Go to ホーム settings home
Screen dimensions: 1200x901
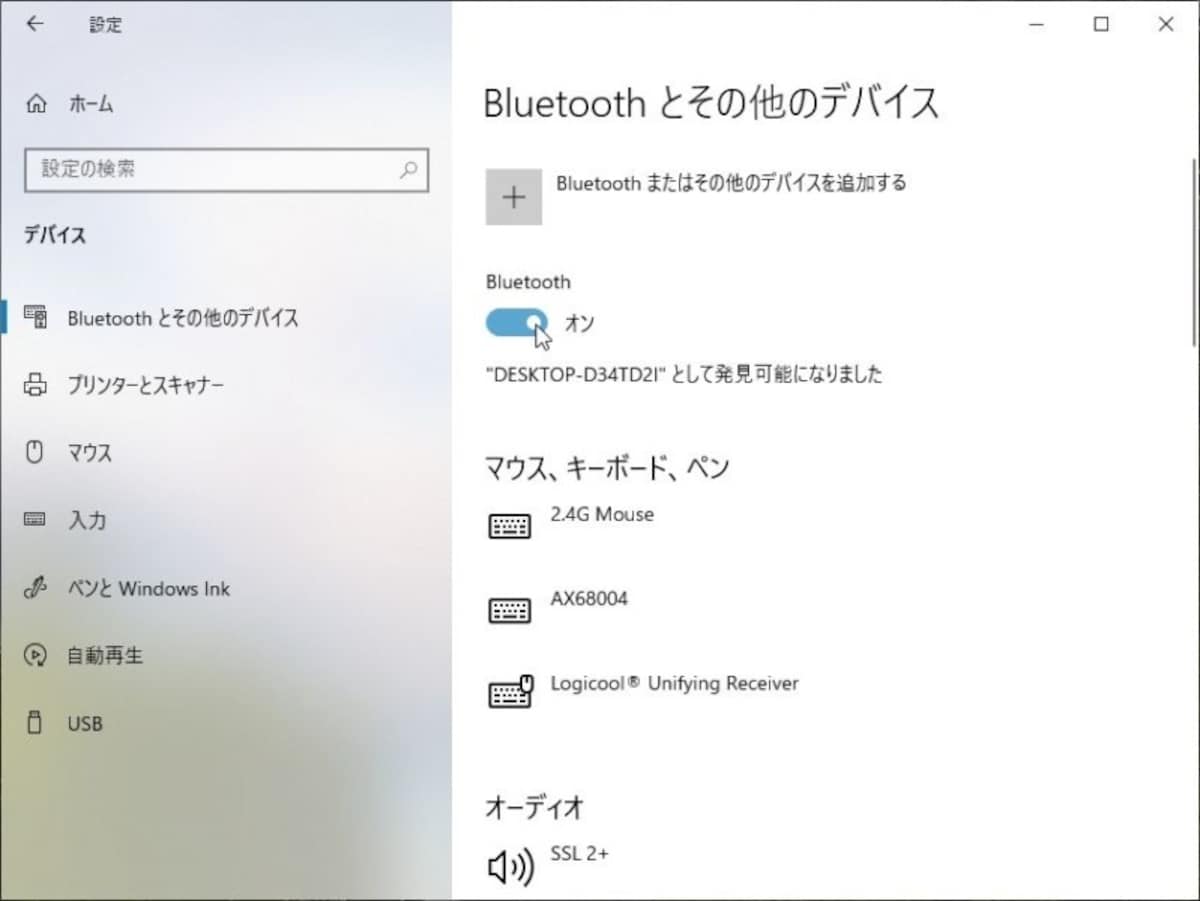tap(91, 103)
